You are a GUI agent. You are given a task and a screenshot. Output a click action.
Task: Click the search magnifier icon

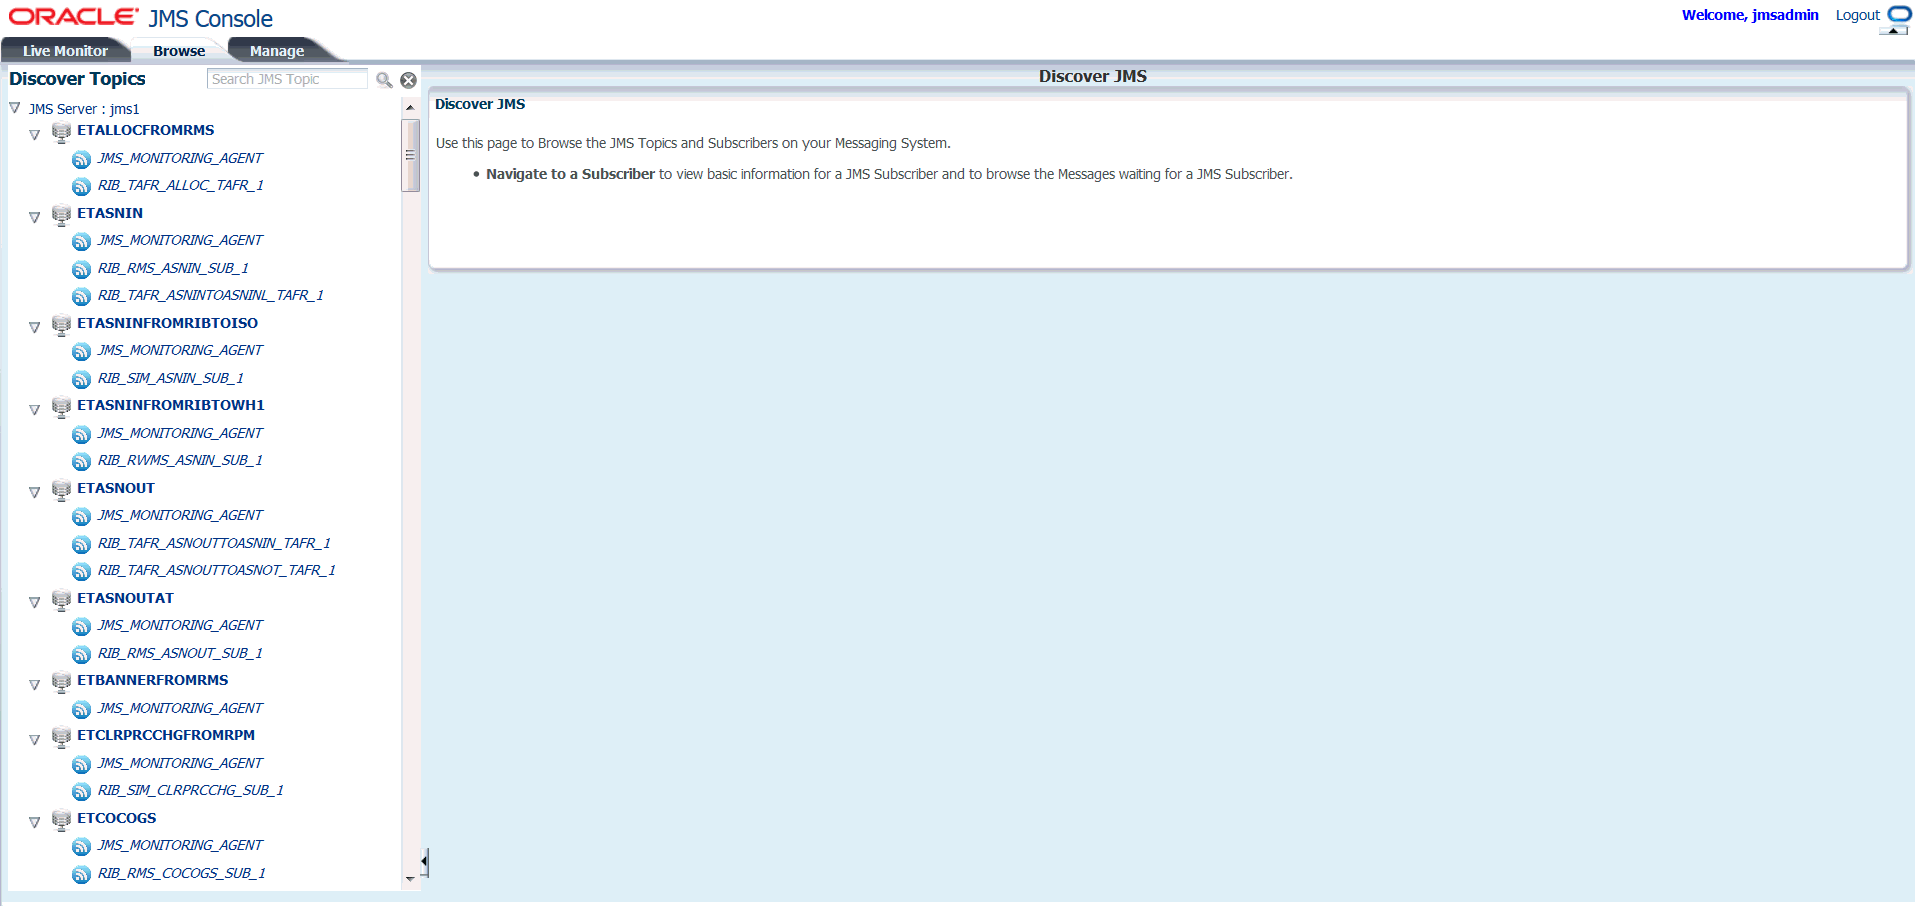coord(384,80)
